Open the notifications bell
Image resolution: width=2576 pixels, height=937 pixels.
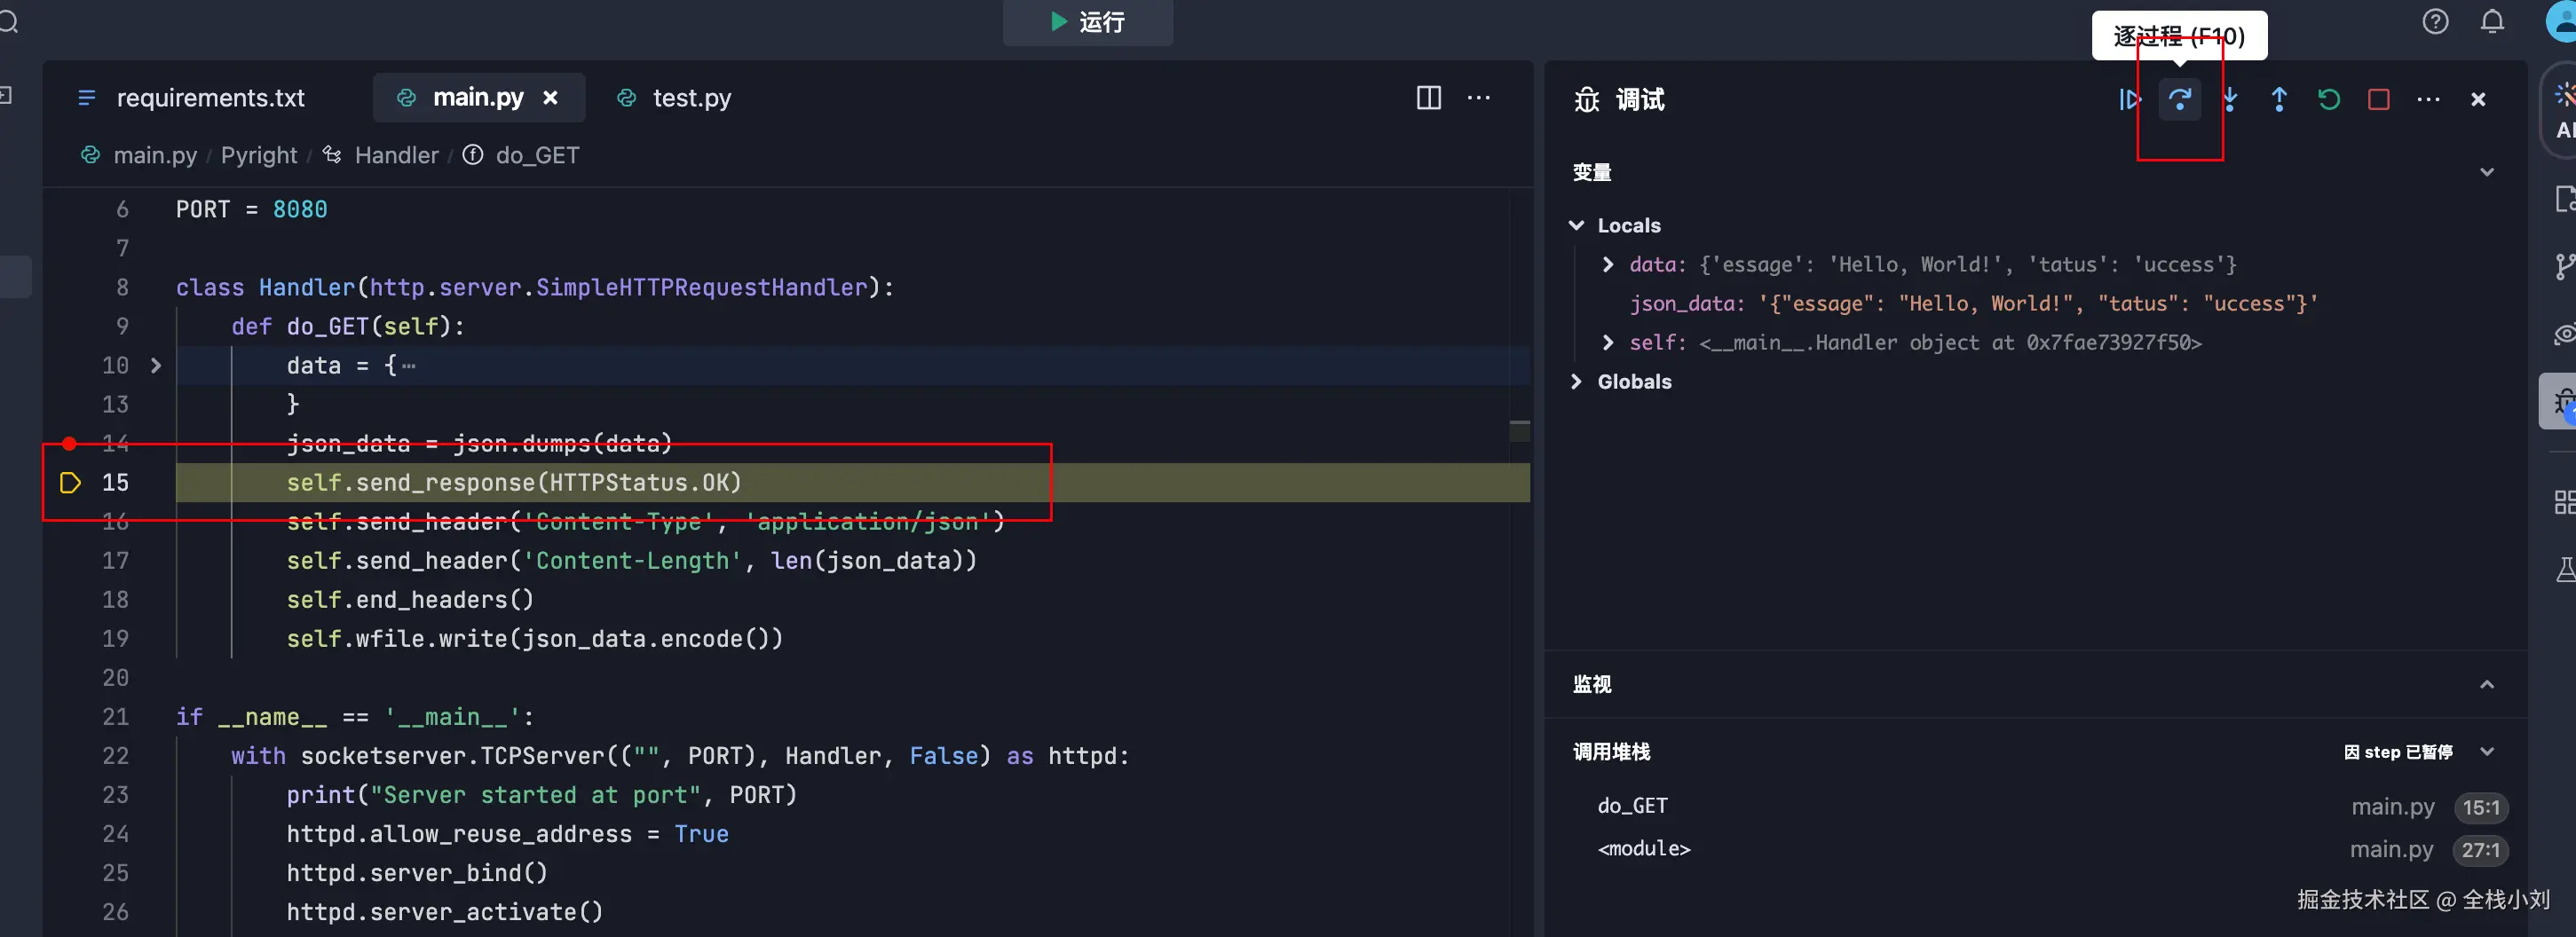pos(2492,21)
